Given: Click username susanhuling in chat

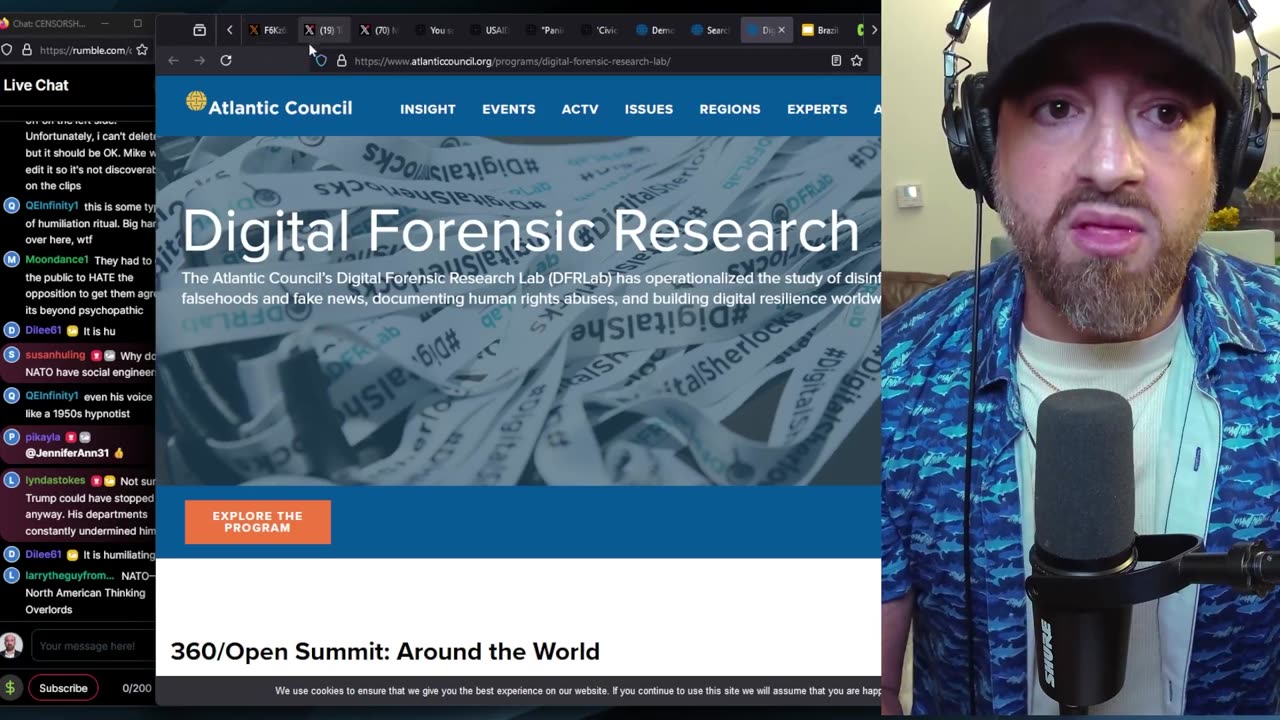Looking at the screenshot, I should click(55, 355).
